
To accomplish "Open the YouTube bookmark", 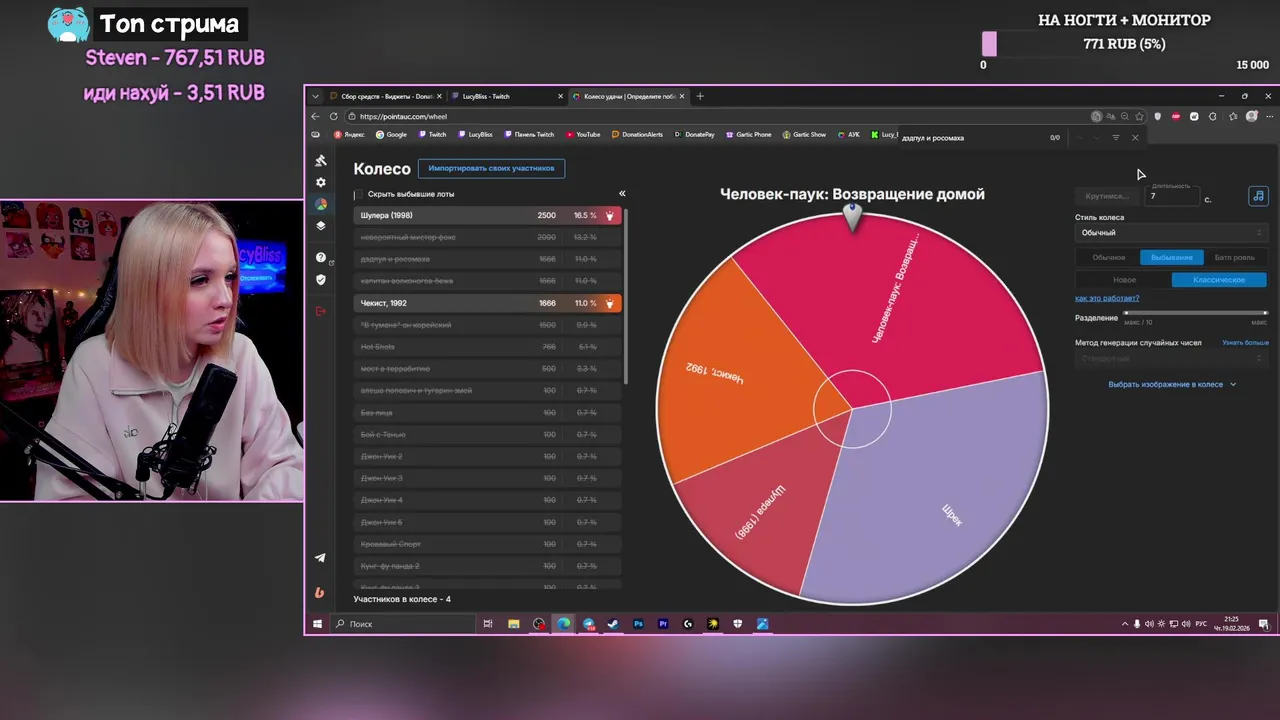I will coord(583,135).
